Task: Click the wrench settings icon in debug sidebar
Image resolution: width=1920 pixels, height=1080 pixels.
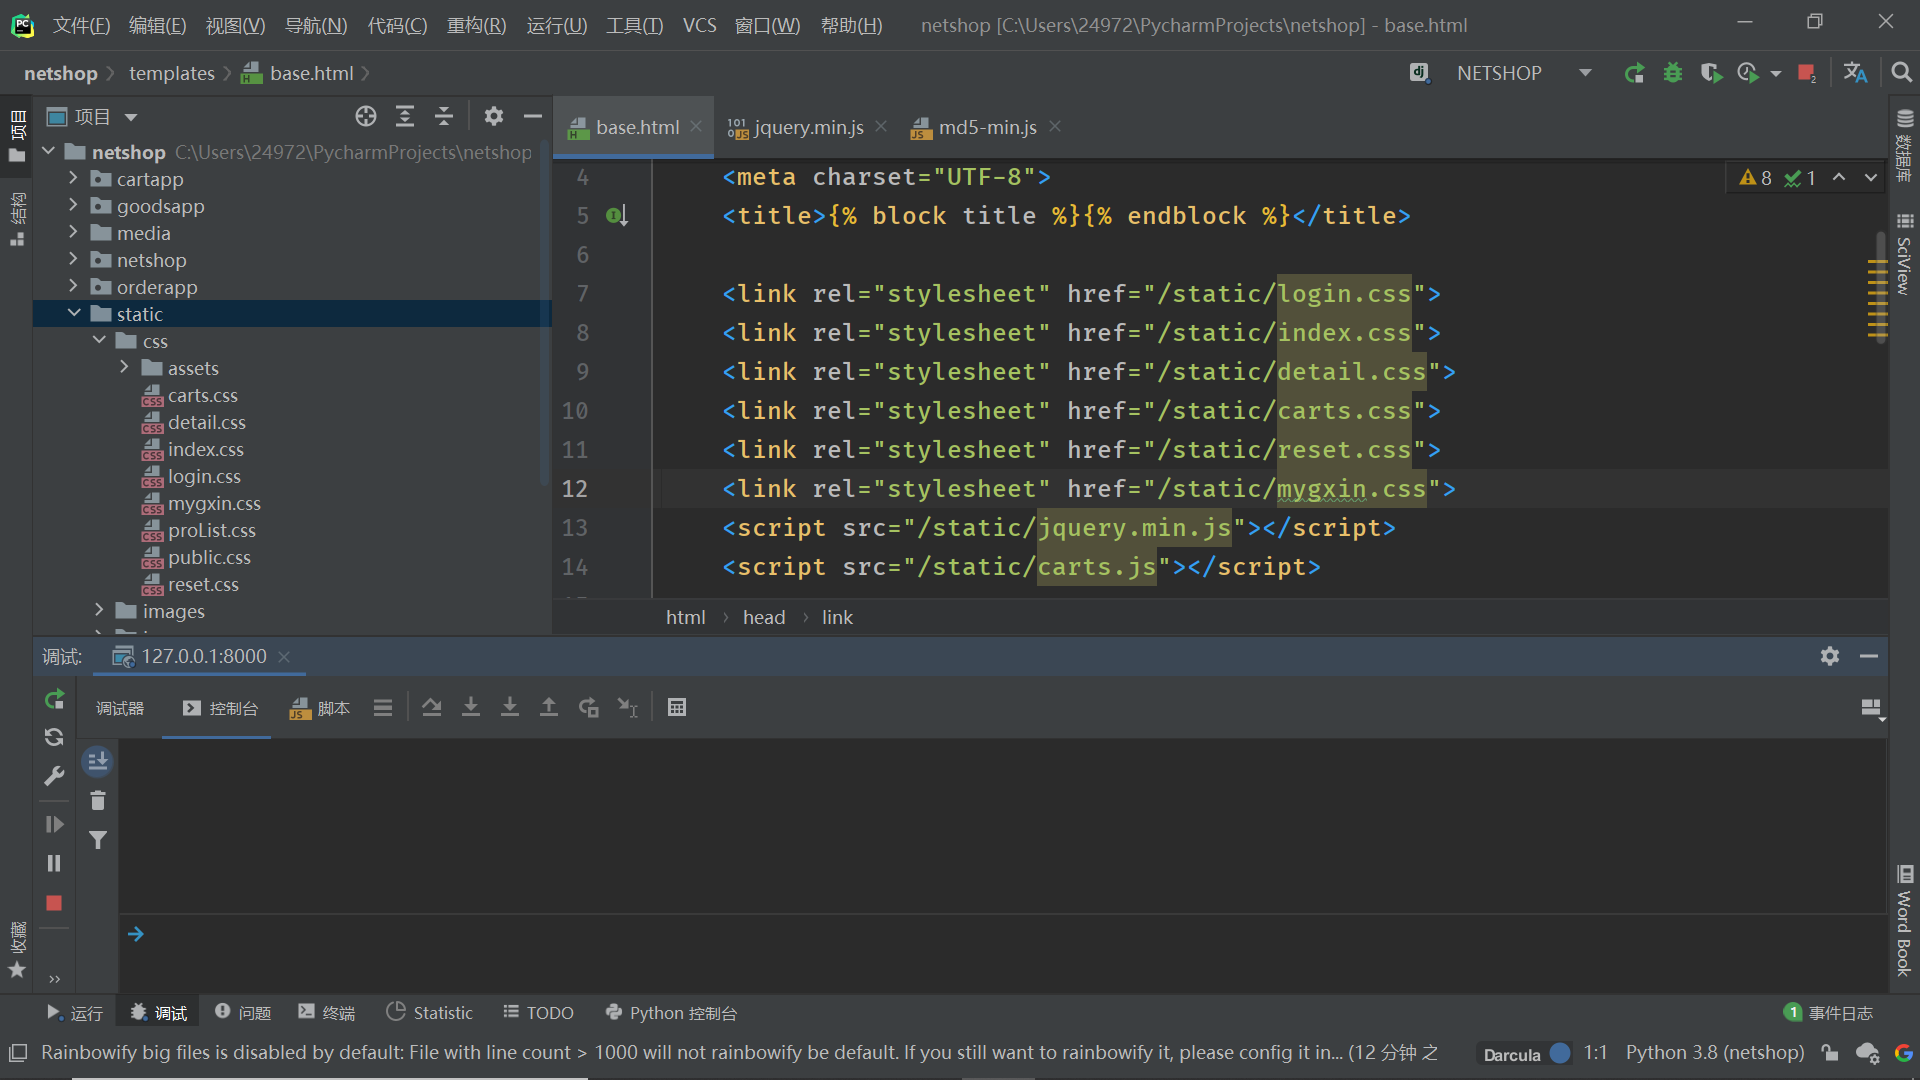Action: (x=54, y=776)
